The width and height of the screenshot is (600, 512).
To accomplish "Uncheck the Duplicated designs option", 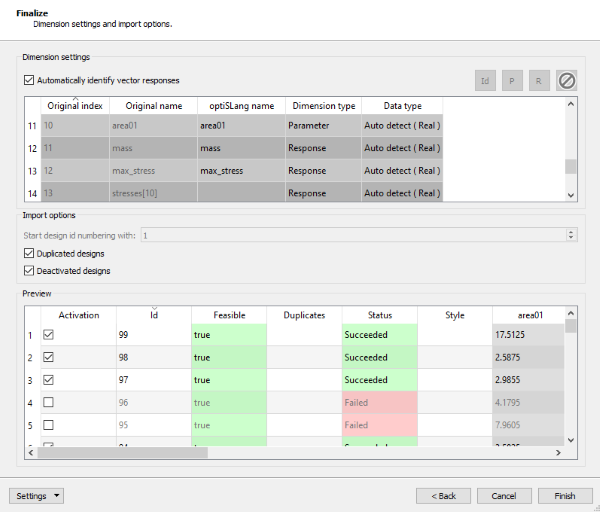I will point(29,253).
